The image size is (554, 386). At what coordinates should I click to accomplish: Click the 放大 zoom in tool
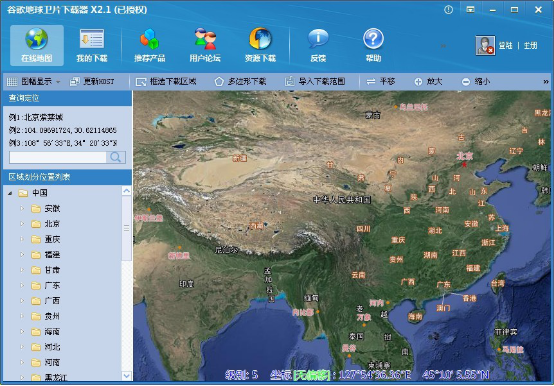pos(428,82)
